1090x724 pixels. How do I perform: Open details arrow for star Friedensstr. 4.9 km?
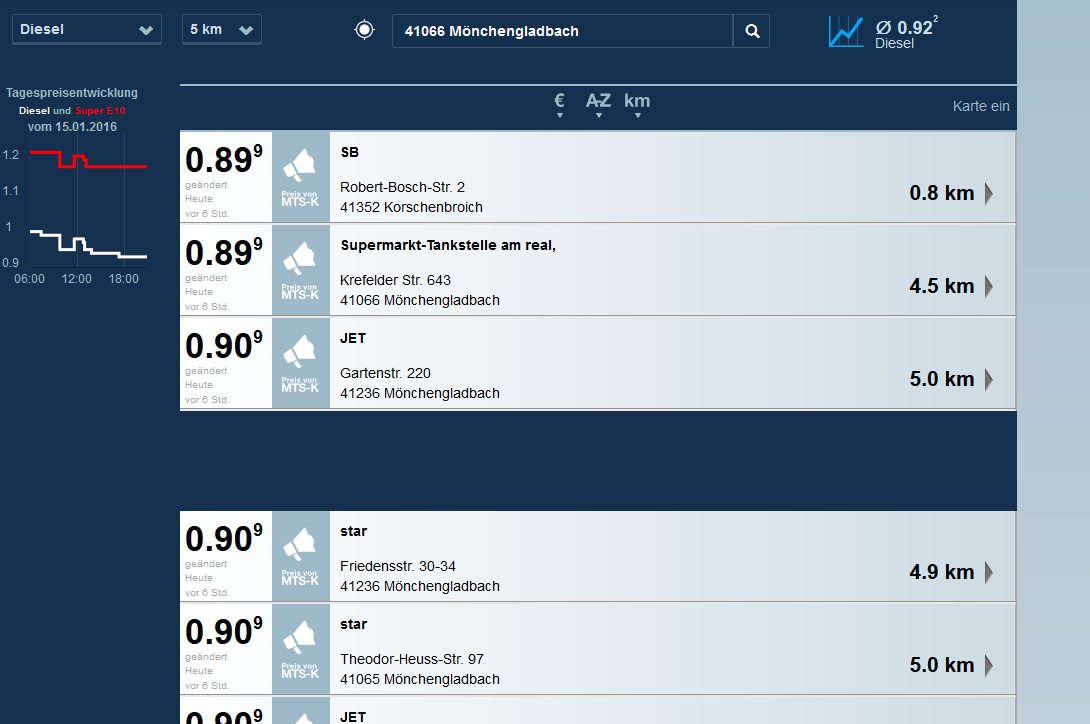click(x=989, y=572)
